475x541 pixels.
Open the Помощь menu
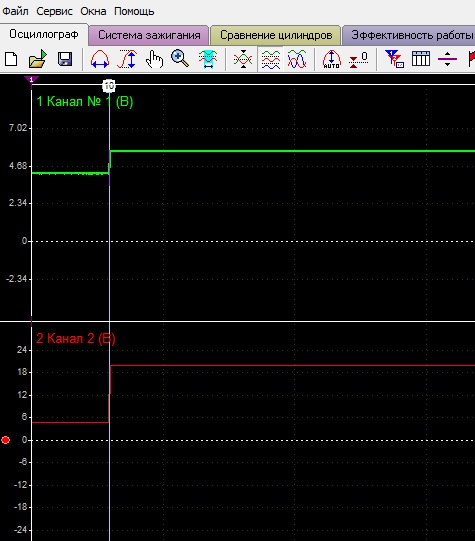(134, 11)
